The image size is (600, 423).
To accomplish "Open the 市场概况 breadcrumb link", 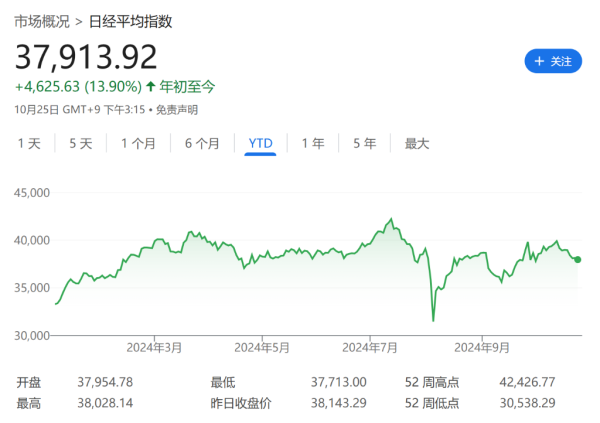I will tap(42, 21).
